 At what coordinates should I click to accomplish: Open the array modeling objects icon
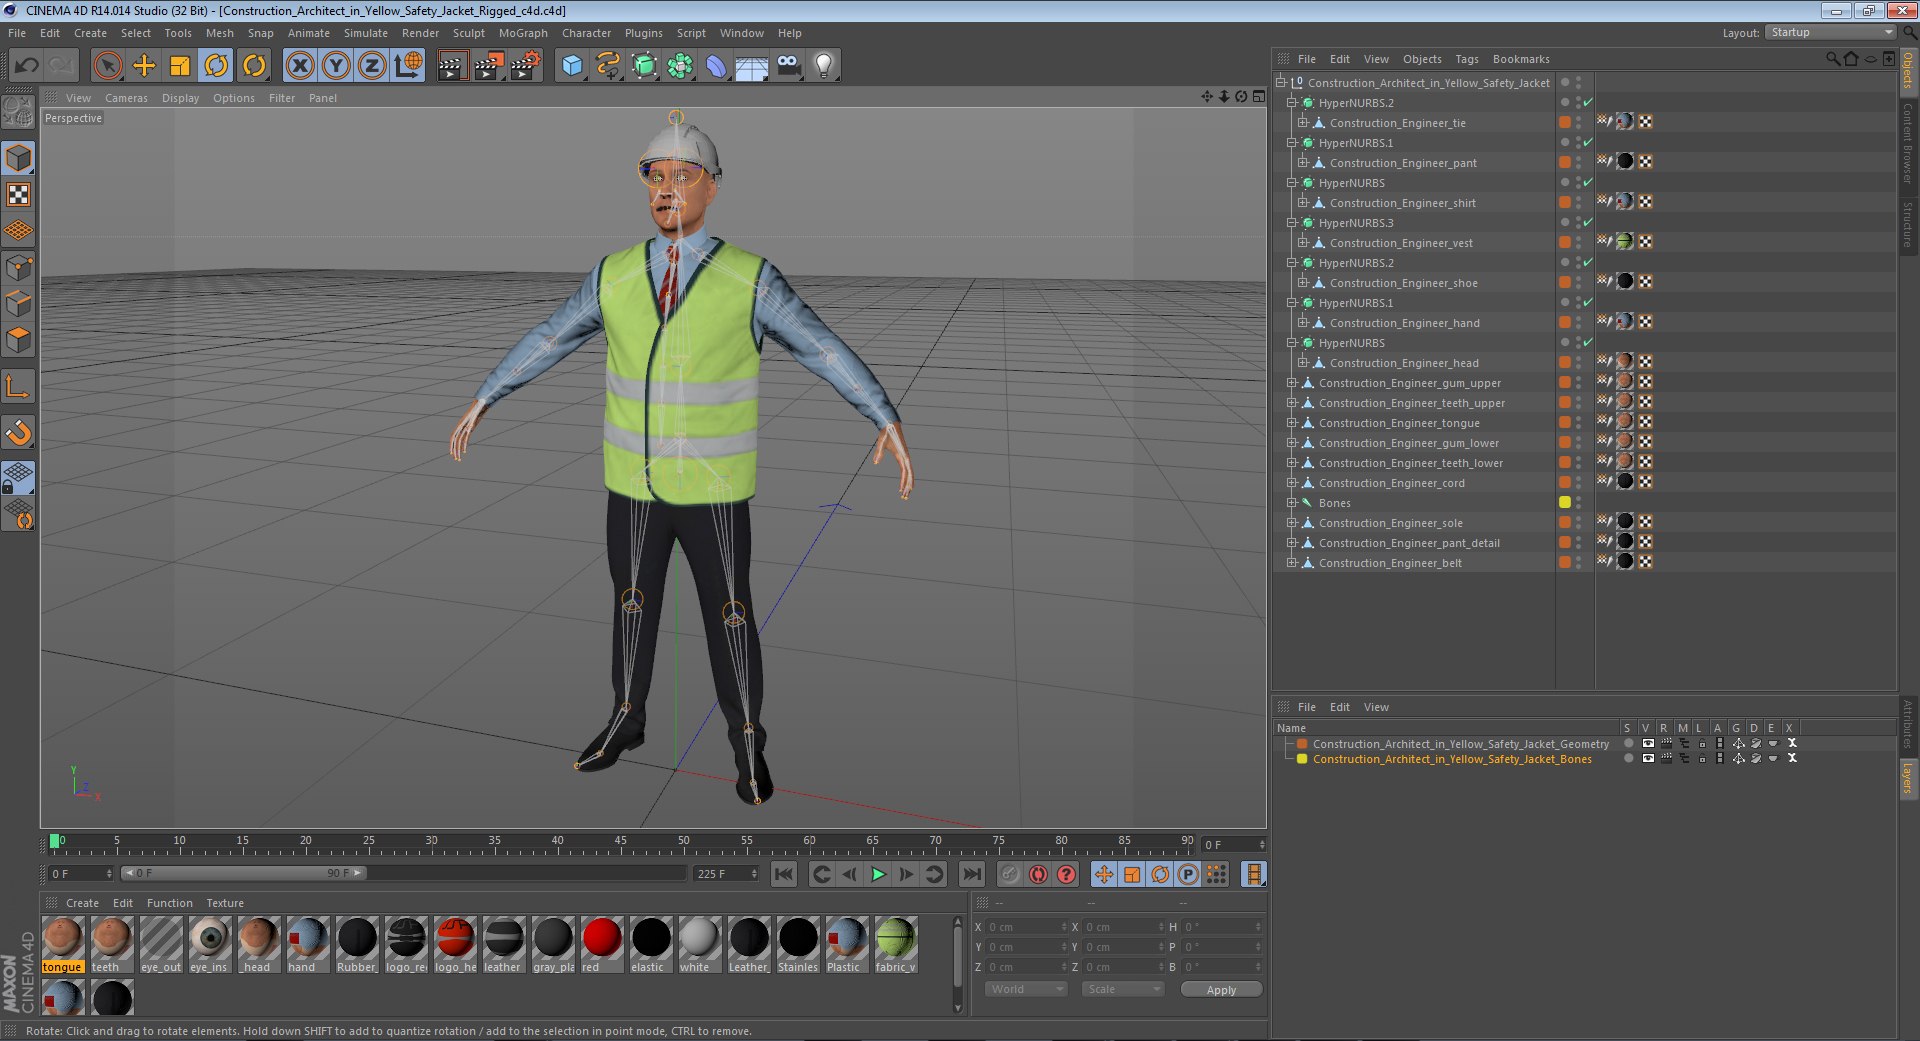point(680,66)
